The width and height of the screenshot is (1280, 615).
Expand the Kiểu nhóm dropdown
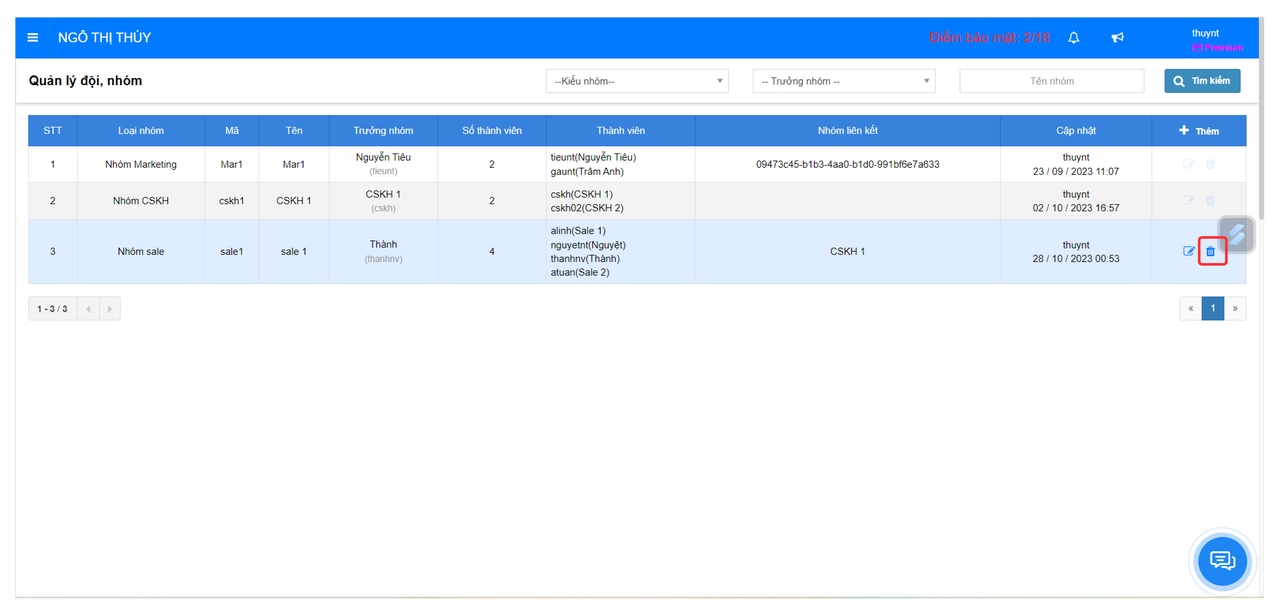click(x=637, y=81)
